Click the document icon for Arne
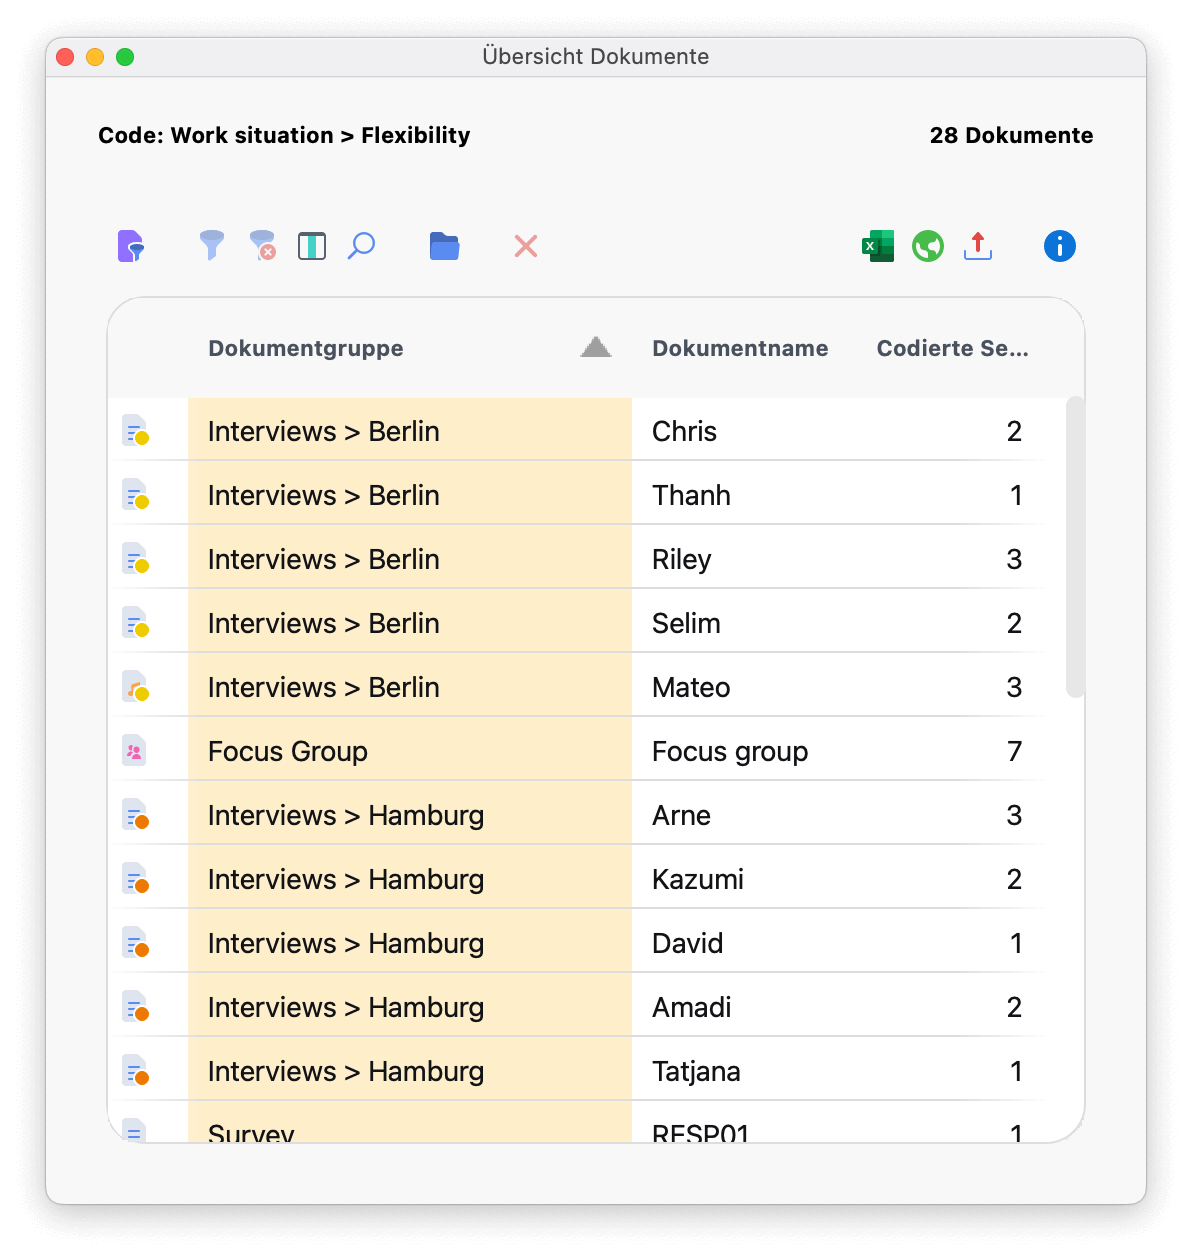The image size is (1192, 1258). tap(136, 815)
